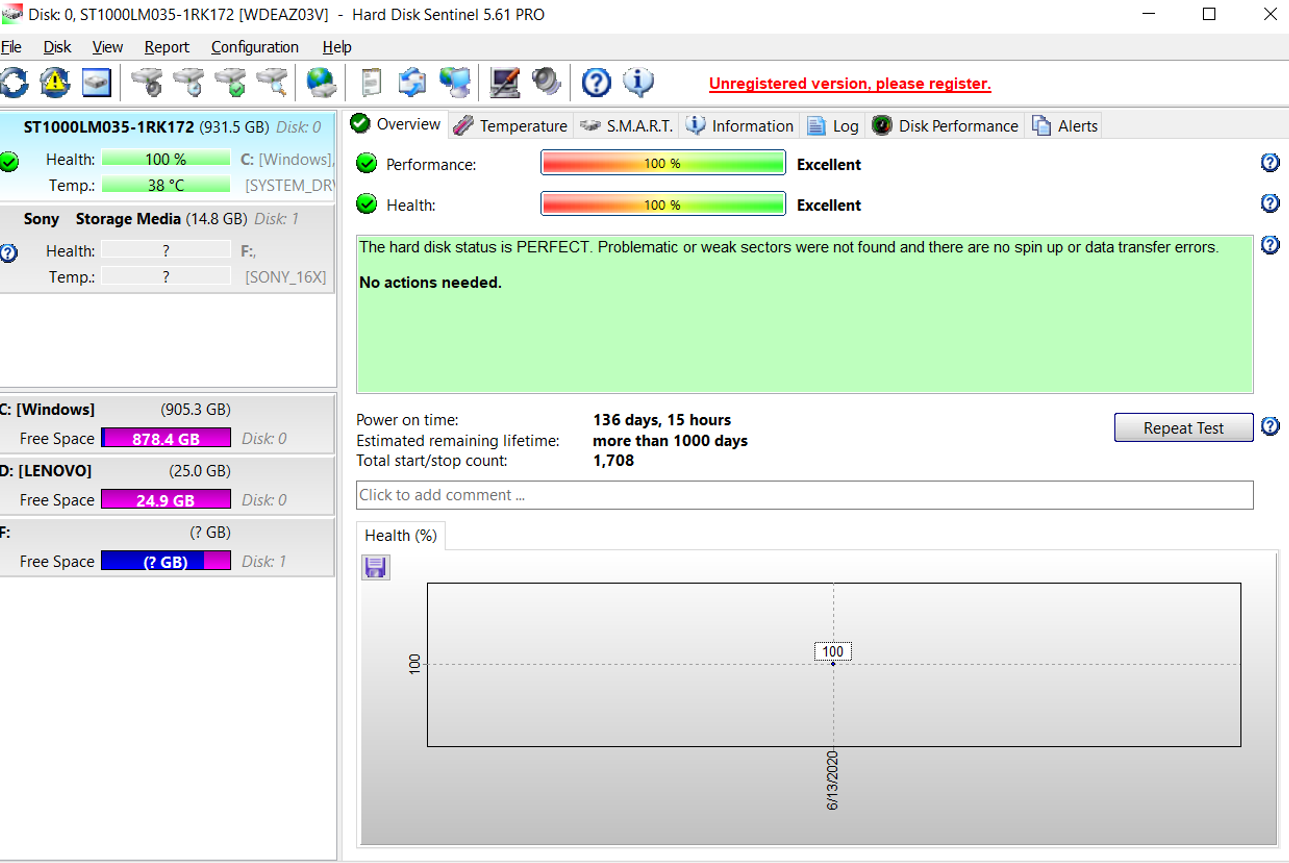Open the Disk menu

point(57,47)
